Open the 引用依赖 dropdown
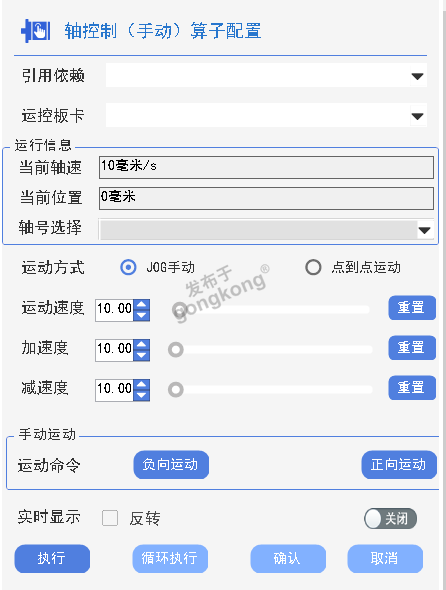Image resolution: width=446 pixels, height=590 pixels. point(266,75)
